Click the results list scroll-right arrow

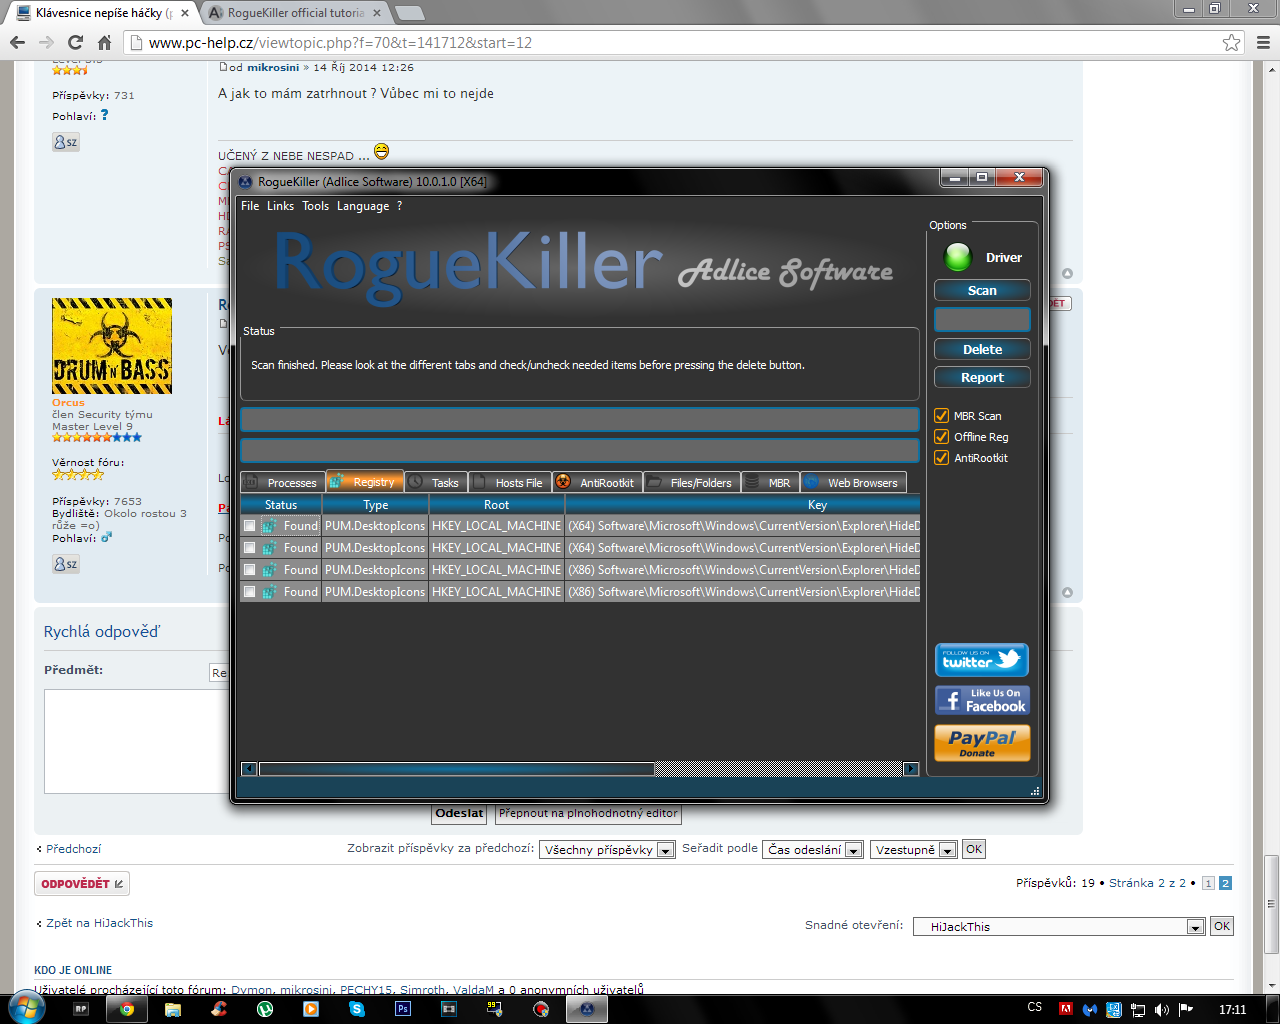[911, 769]
